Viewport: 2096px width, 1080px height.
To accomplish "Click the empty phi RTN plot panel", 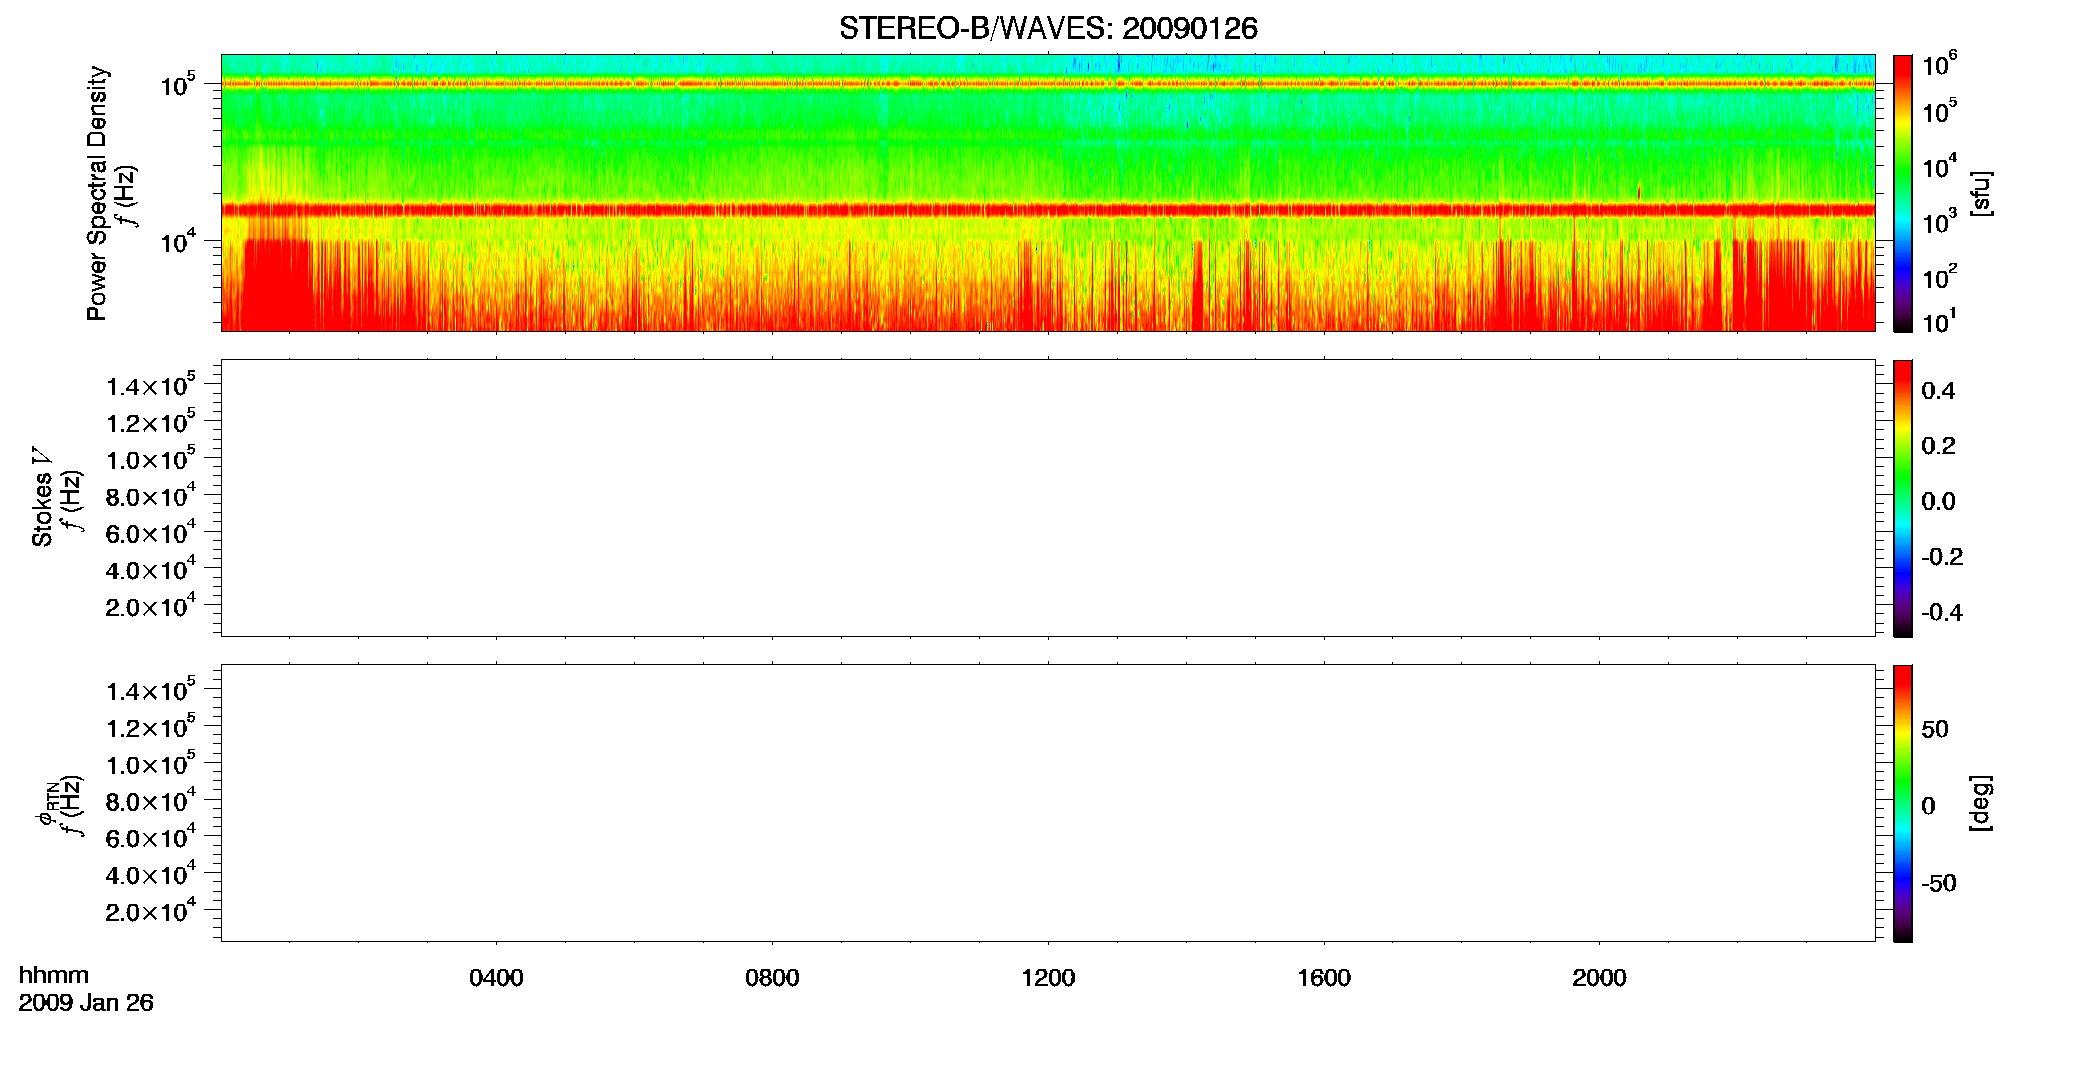I will point(1048,803).
